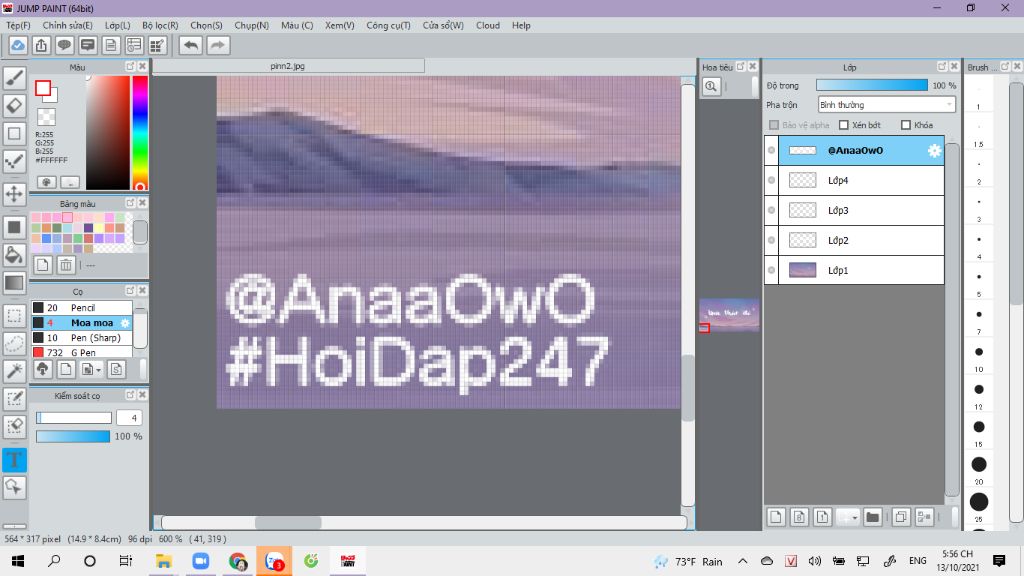
Task: Select the Dot pen tool
Action: [x=14, y=162]
